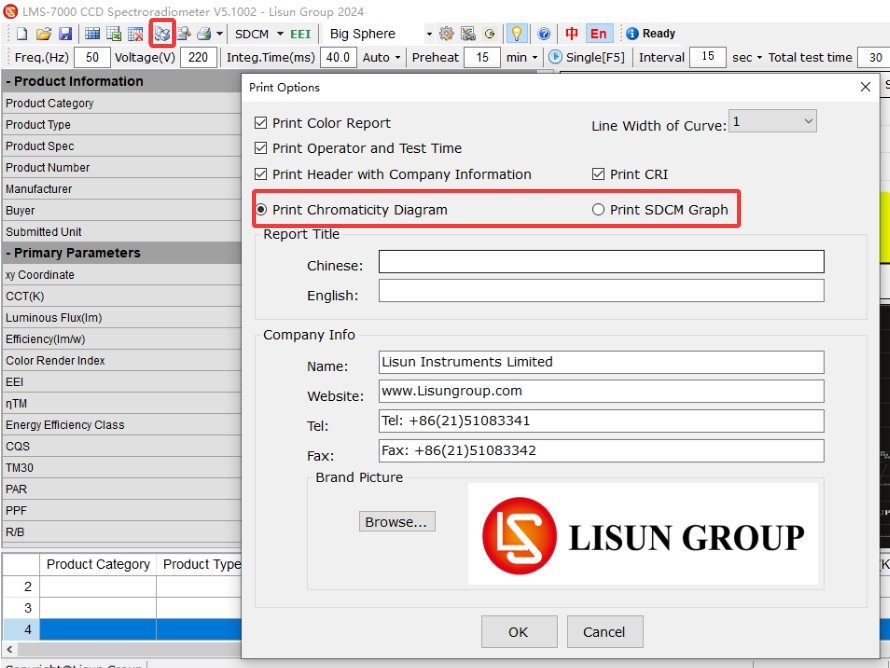The height and width of the screenshot is (668, 890).
Task: Click the Lisun Group brand picture
Action: tap(643, 534)
